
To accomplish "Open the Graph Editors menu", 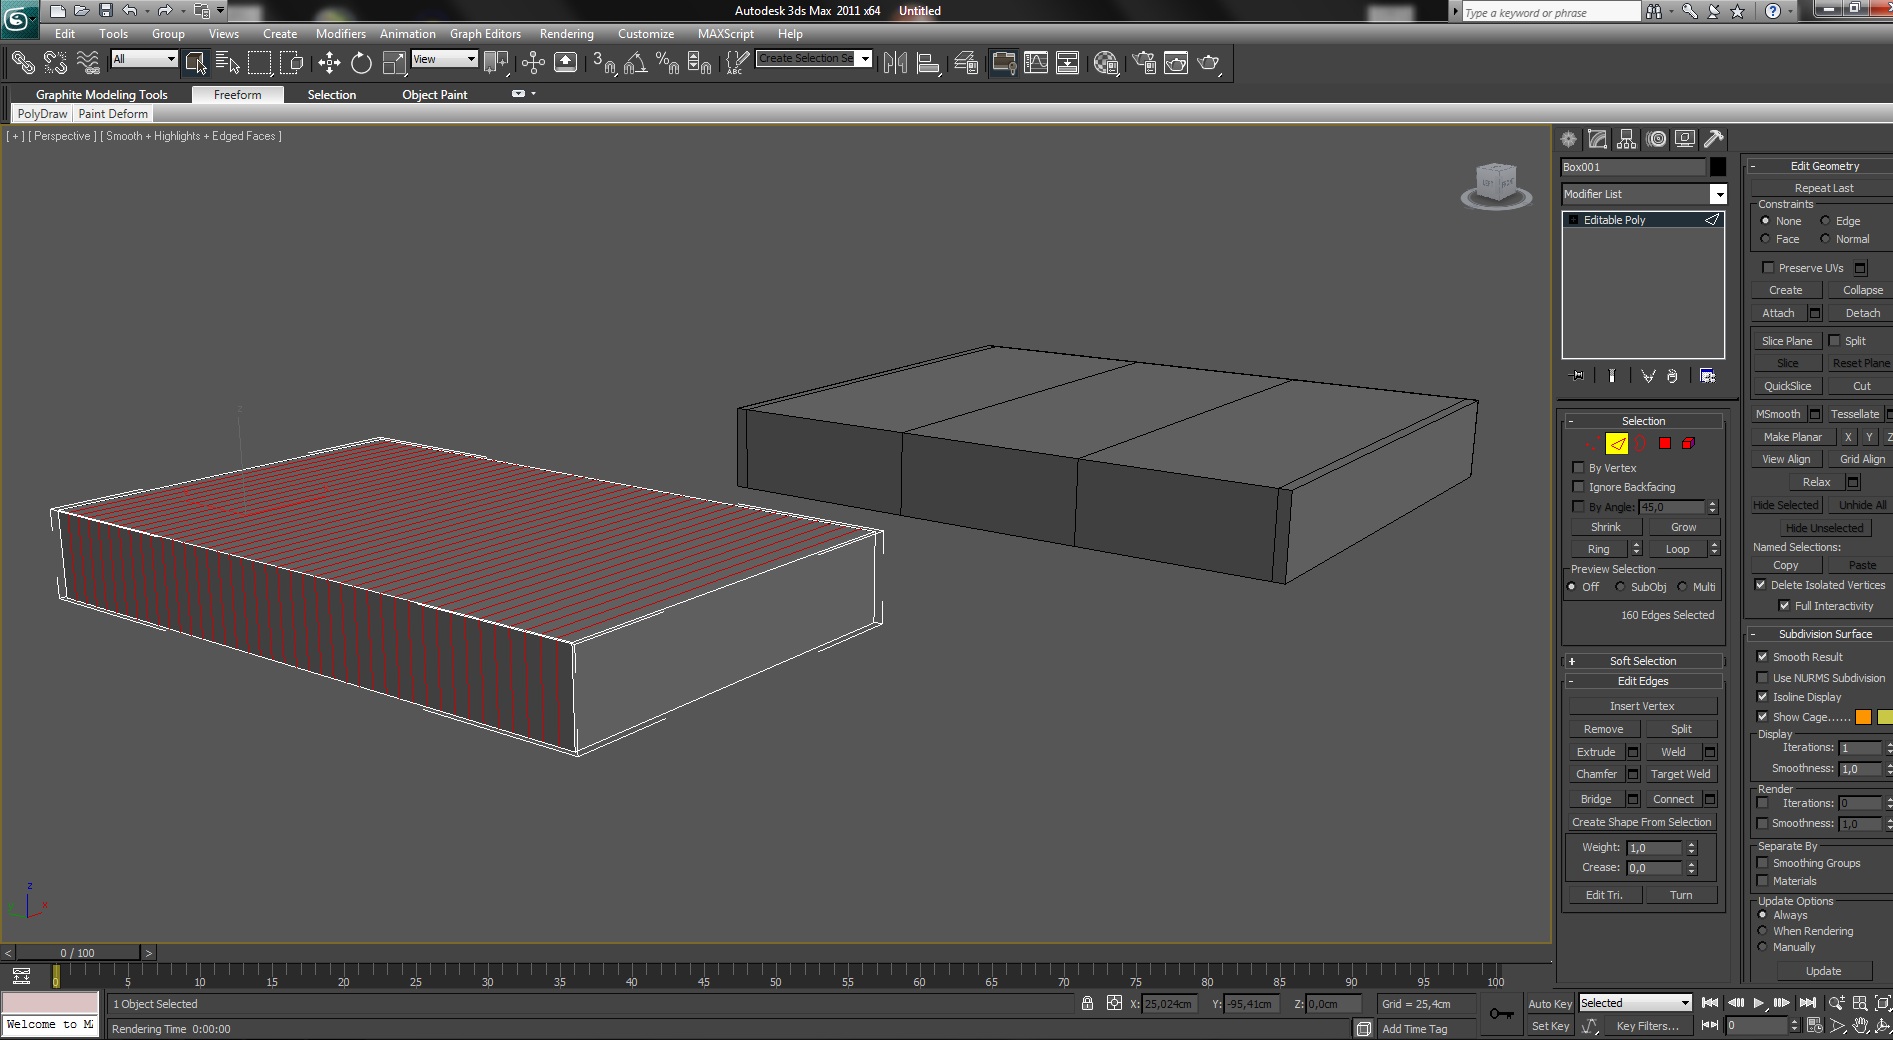I will (x=485, y=34).
